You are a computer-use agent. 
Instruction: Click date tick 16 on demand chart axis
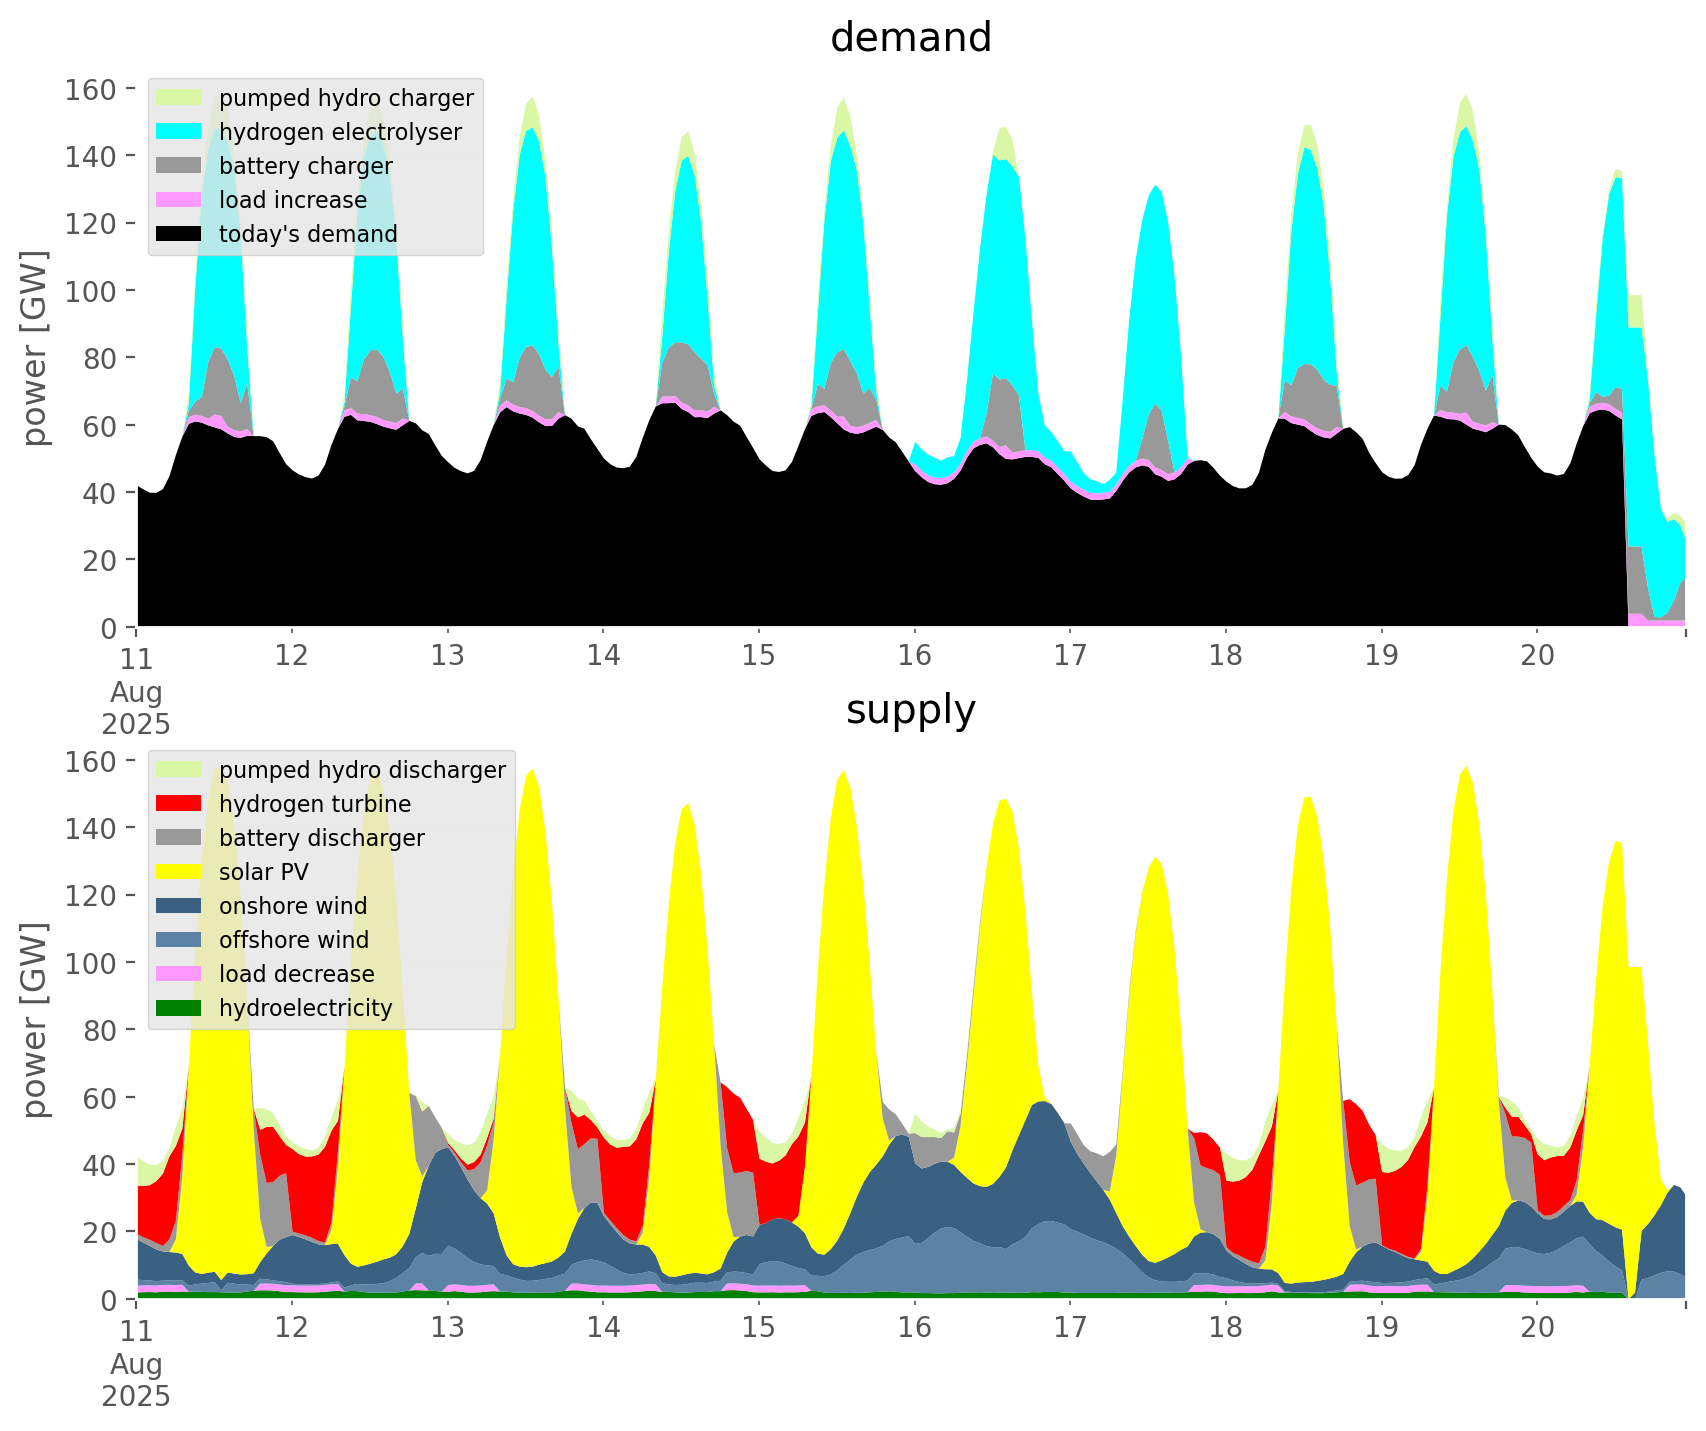point(914,656)
